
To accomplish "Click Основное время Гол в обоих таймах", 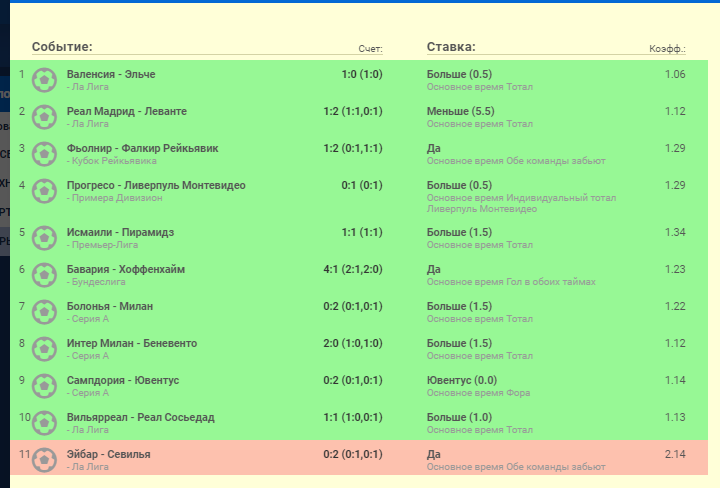I will [x=511, y=282].
